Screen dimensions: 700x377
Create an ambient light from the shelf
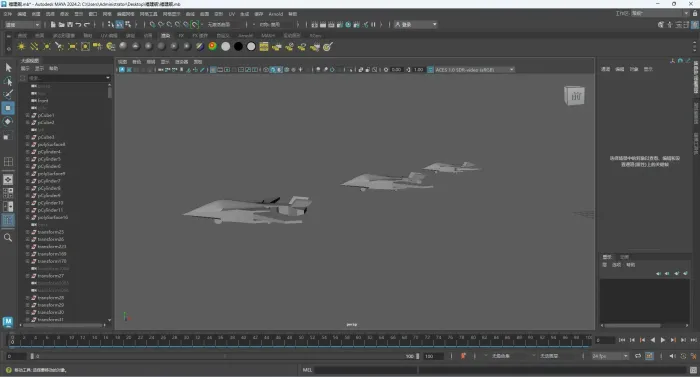21,46
